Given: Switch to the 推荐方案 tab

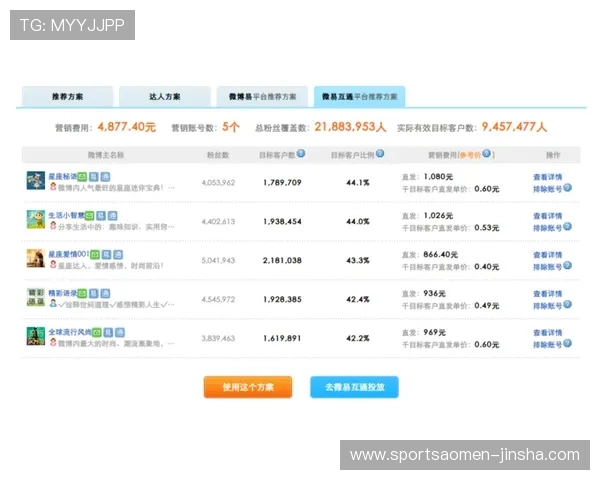Looking at the screenshot, I should (x=67, y=96).
